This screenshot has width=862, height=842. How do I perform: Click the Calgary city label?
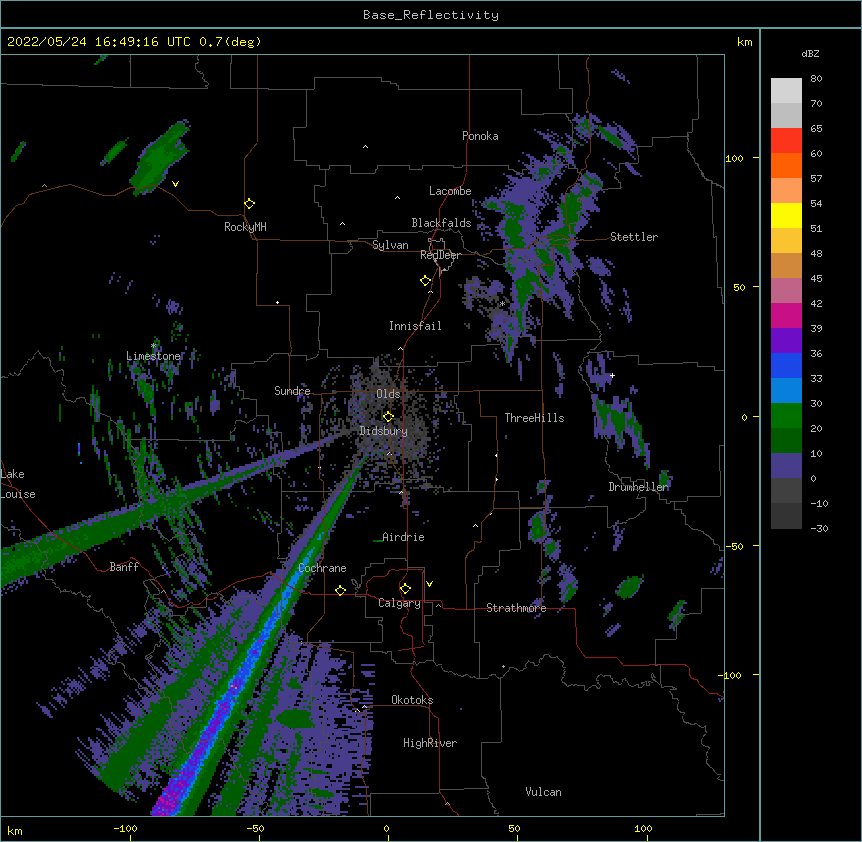pyautogui.click(x=399, y=603)
